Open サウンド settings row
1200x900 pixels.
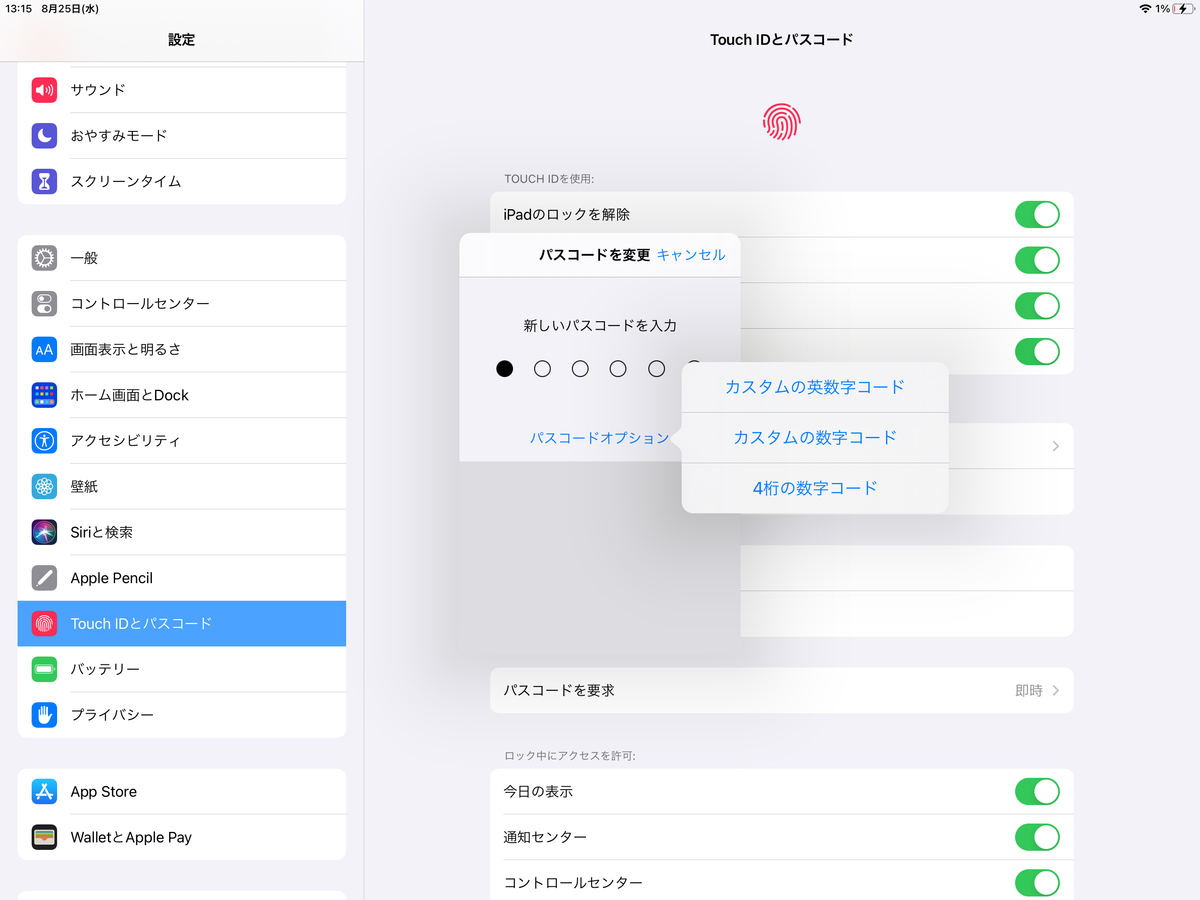tap(182, 90)
